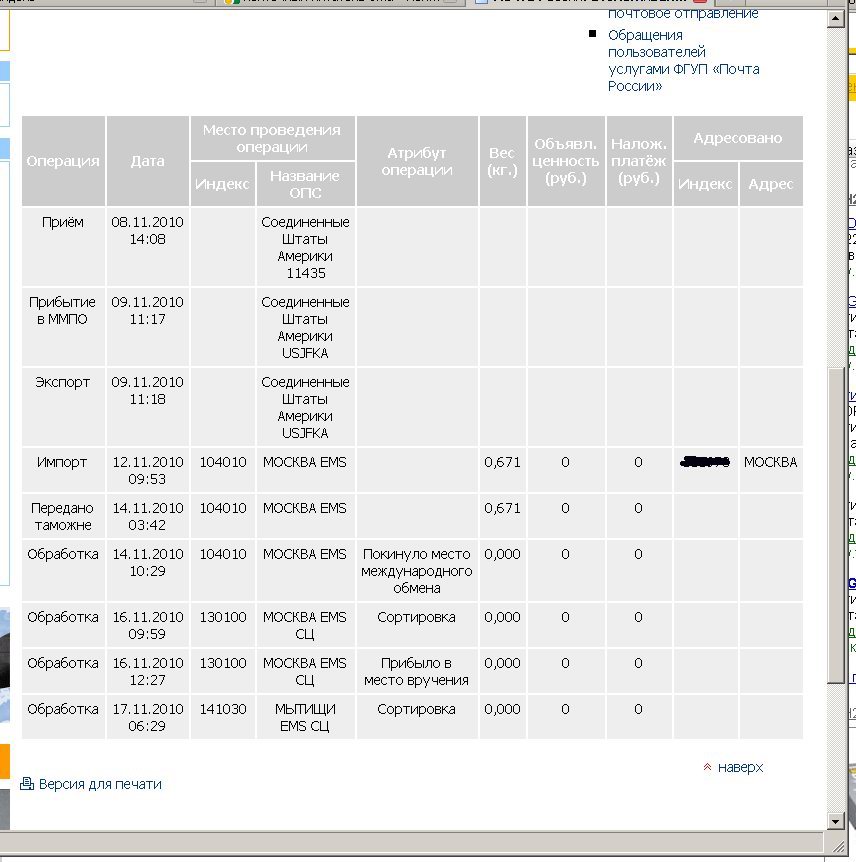Select the Дата column header
The image size is (856, 862).
(147, 161)
